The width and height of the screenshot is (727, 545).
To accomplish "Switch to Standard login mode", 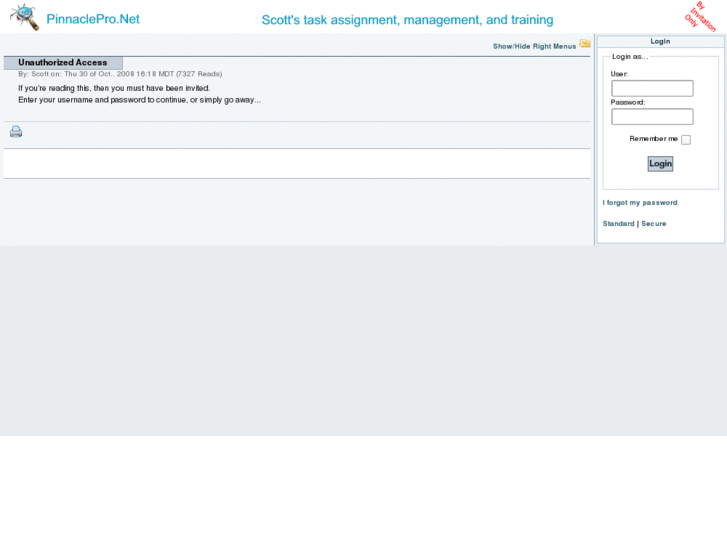I will click(618, 224).
